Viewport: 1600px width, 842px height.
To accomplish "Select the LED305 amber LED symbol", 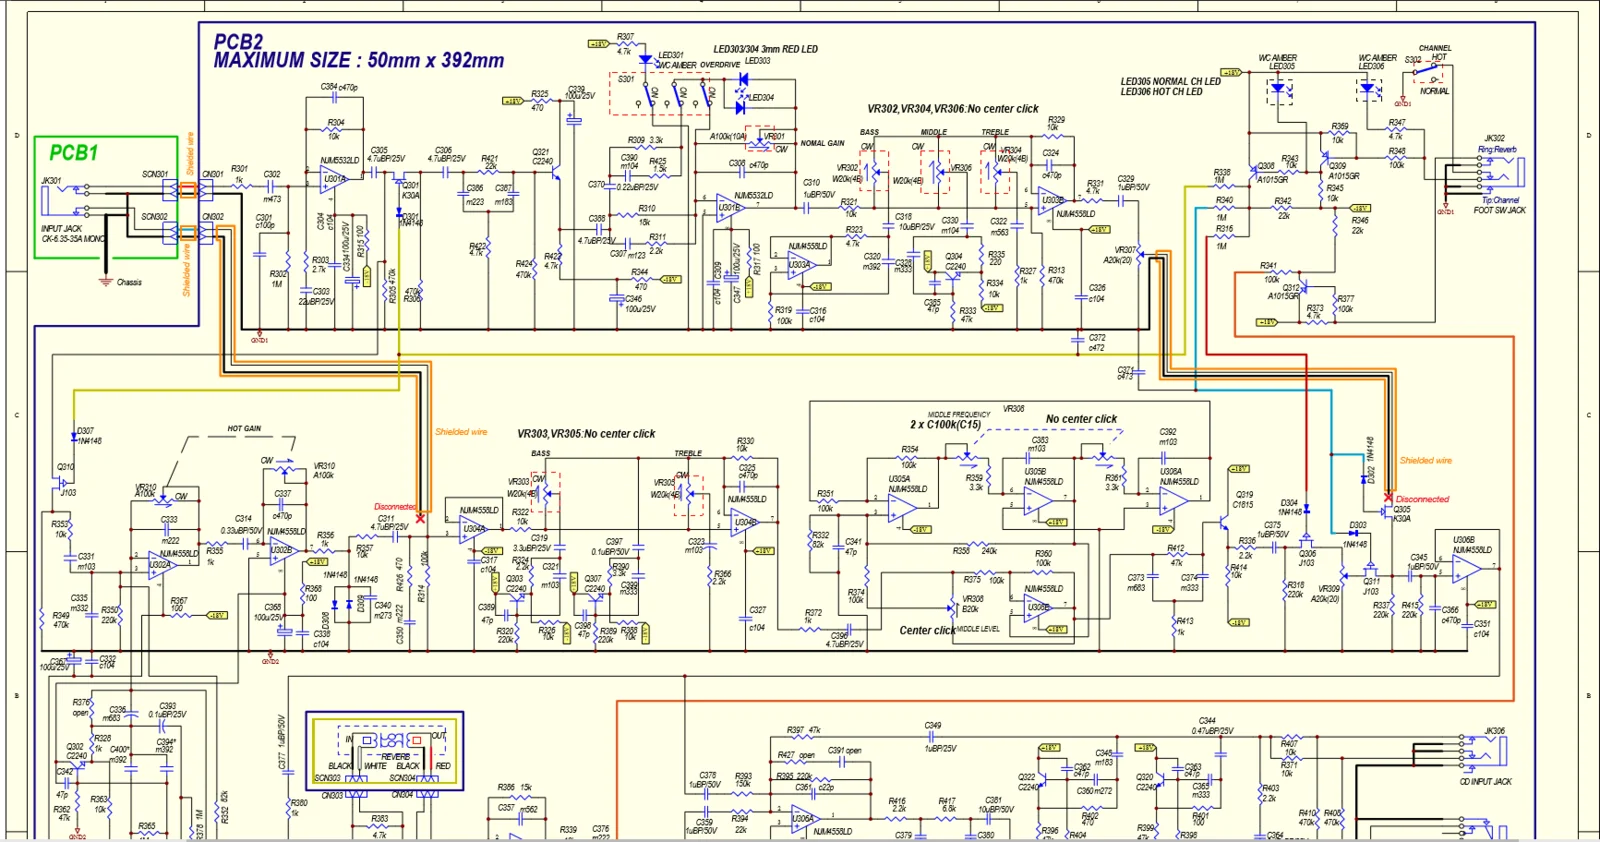I will point(1279,88).
